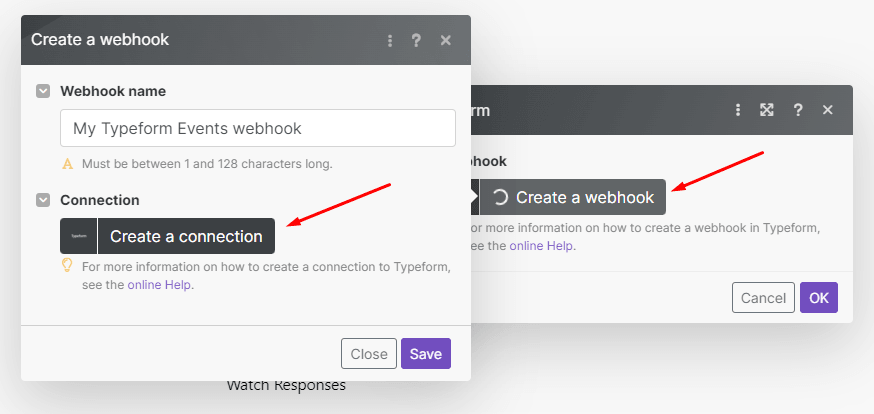Close the Typeform module dialog
The image size is (874, 414).
click(x=828, y=110)
